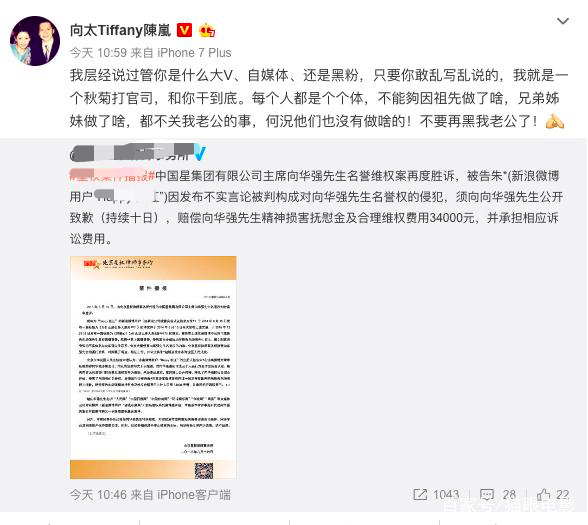Click the reposted post text body
The image size is (588, 525).
click(x=316, y=207)
